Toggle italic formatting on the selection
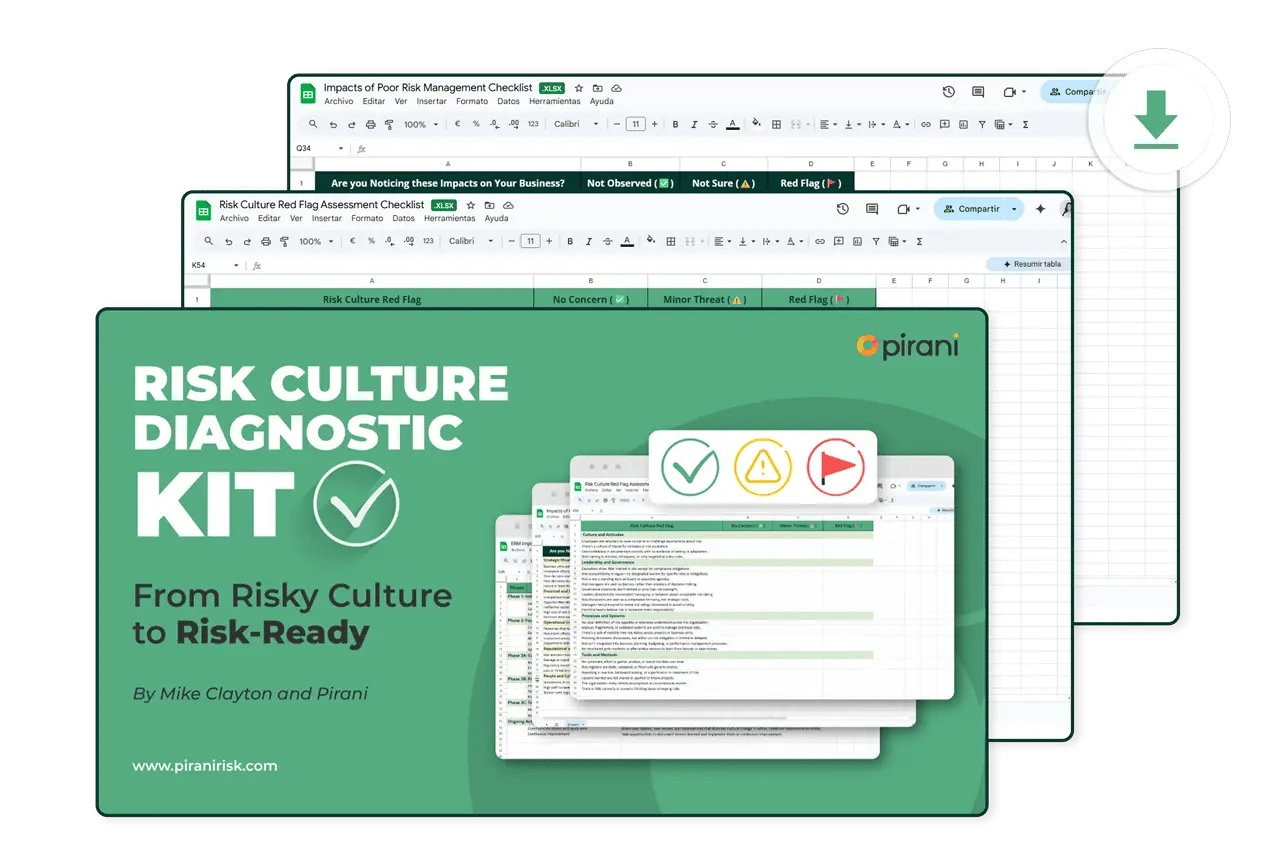1280x854 pixels. pos(588,241)
